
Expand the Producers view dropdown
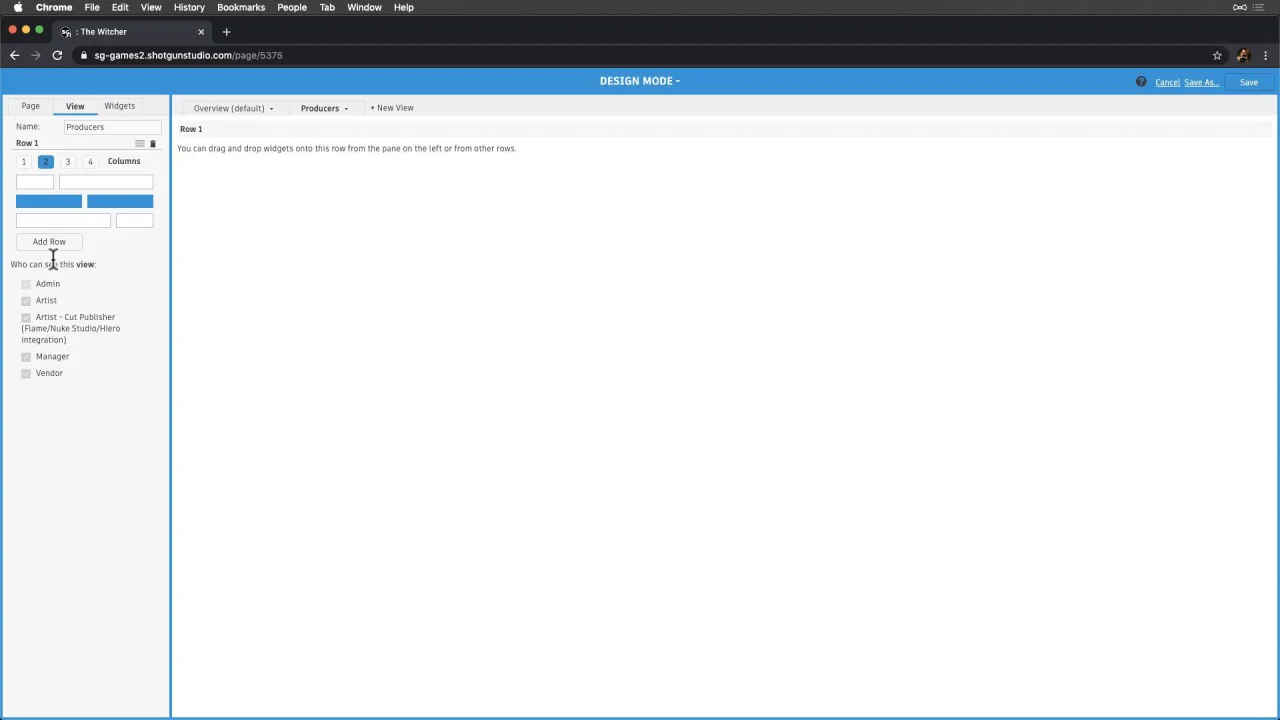[x=346, y=109]
